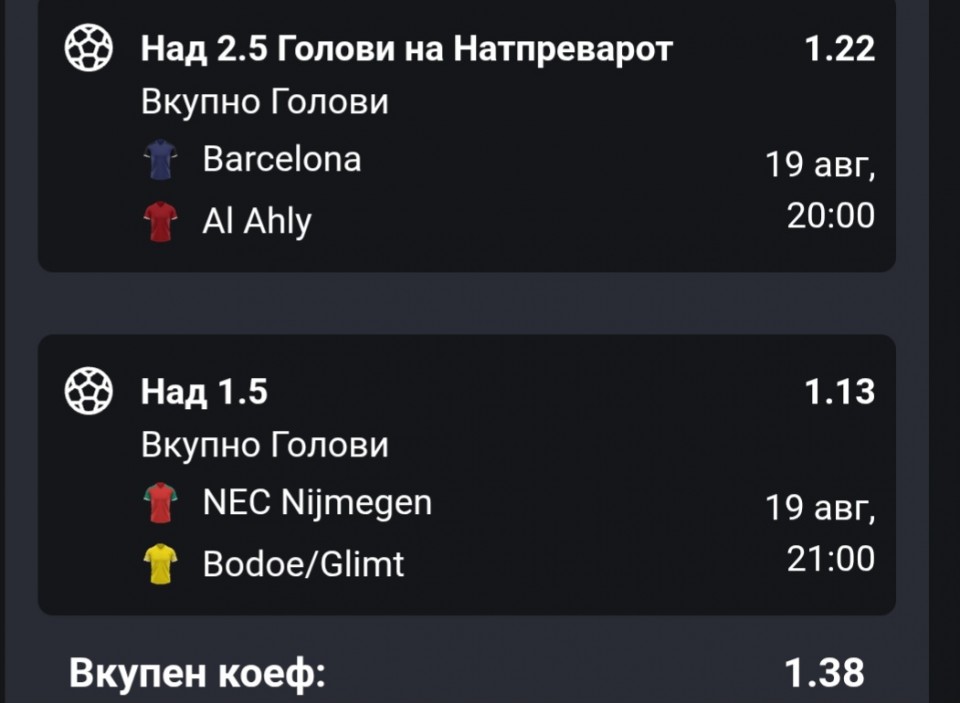This screenshot has height=703, width=960.
Task: Select the NEC Nijmegen team name
Action: click(x=317, y=503)
